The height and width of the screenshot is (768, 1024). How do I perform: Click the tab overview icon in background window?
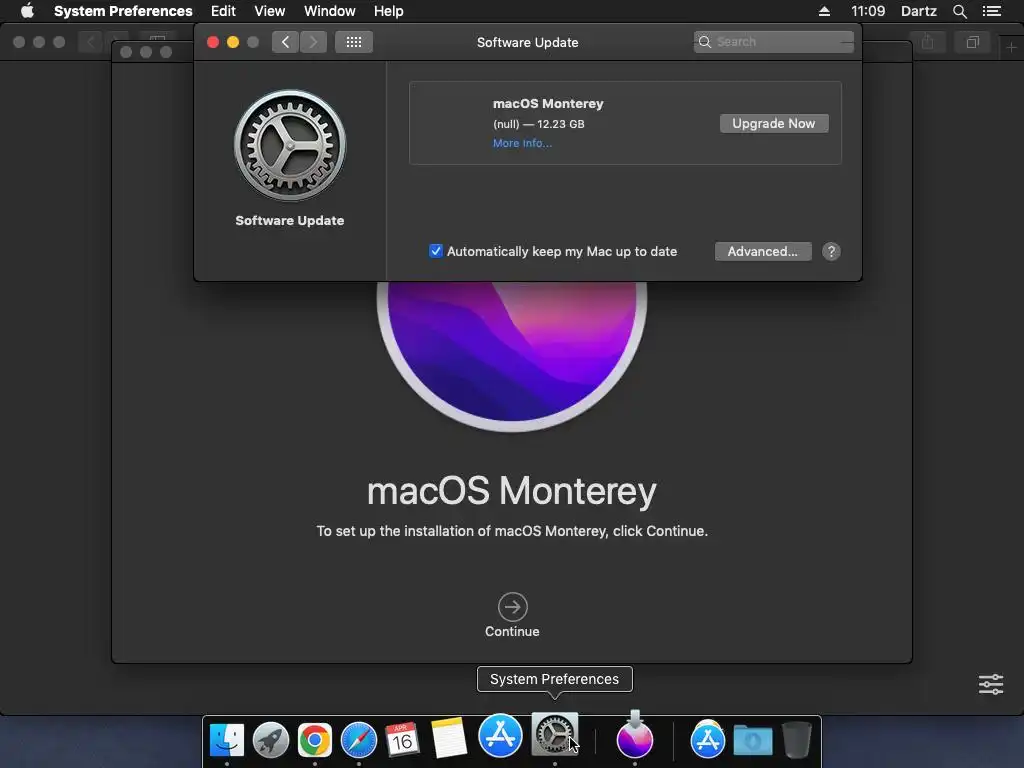972,42
